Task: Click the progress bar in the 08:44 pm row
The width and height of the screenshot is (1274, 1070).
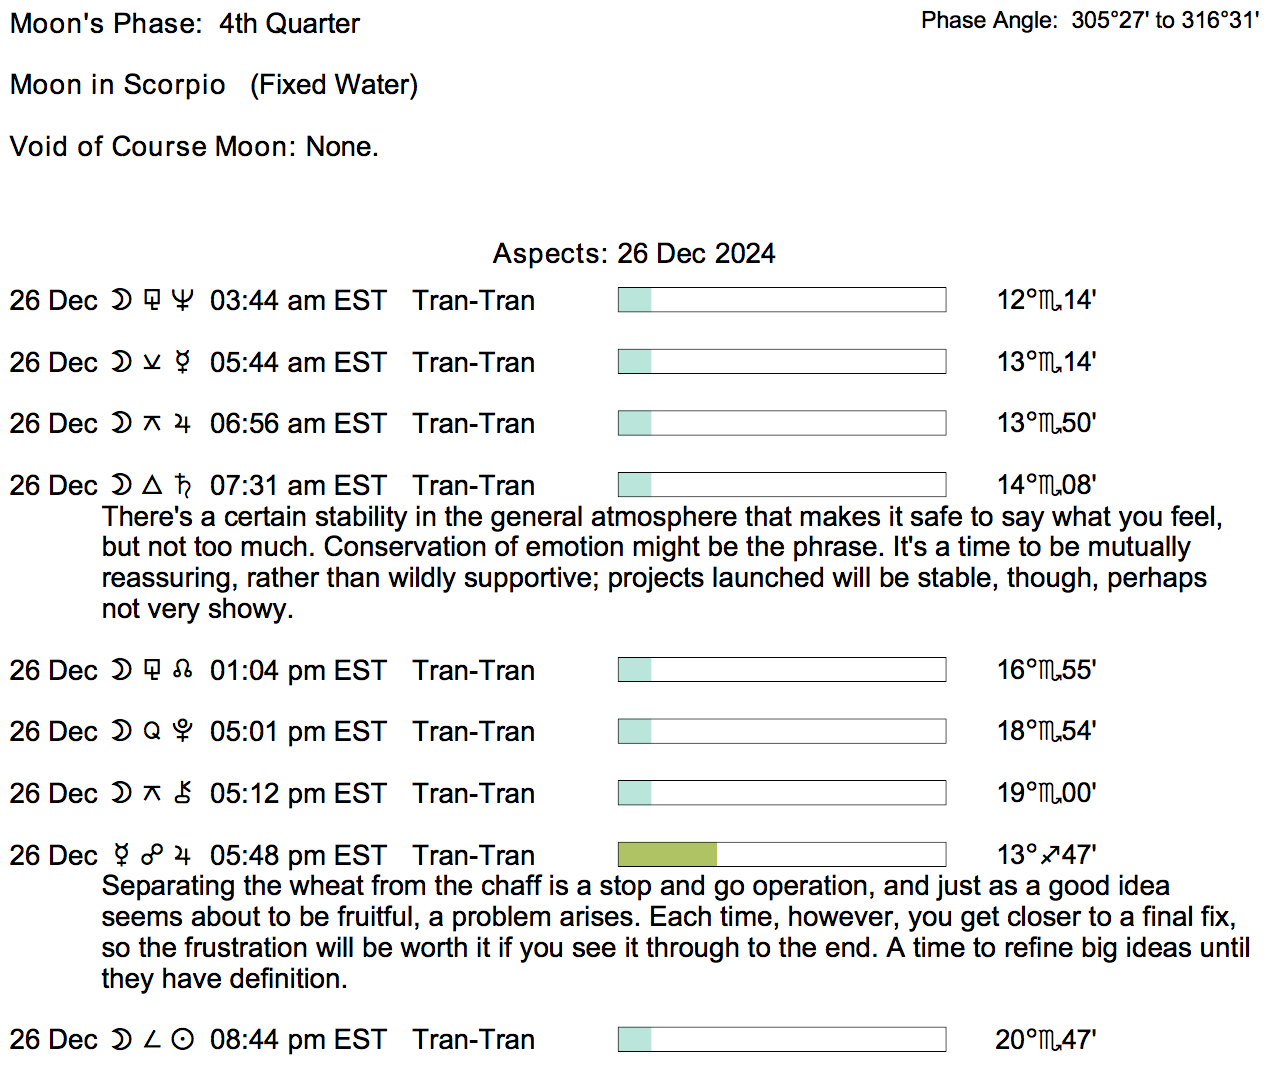Action: tap(781, 1039)
